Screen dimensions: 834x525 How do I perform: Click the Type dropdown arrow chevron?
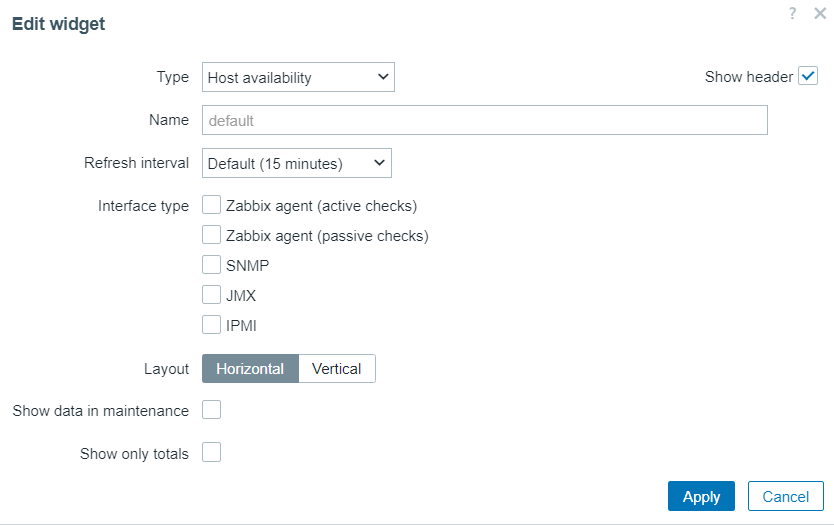[382, 77]
